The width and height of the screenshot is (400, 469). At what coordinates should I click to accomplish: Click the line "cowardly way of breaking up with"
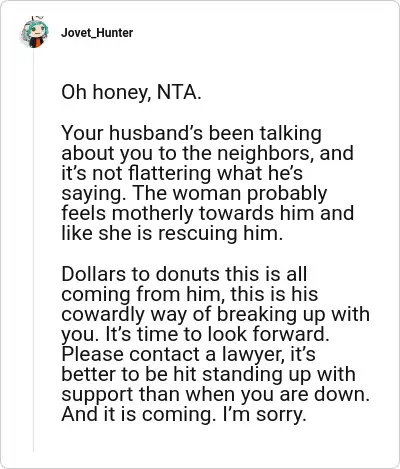coord(215,315)
